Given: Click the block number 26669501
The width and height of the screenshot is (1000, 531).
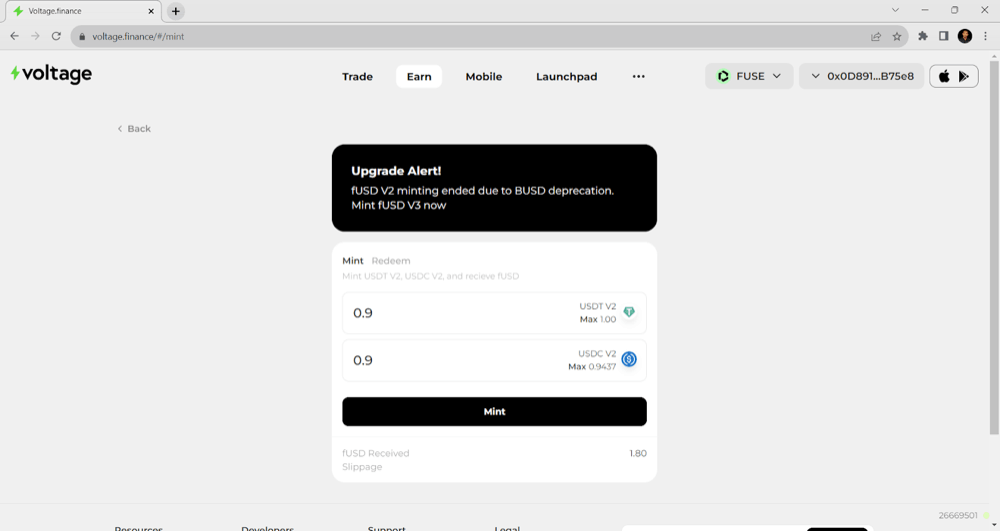Looking at the screenshot, I should click(x=957, y=515).
